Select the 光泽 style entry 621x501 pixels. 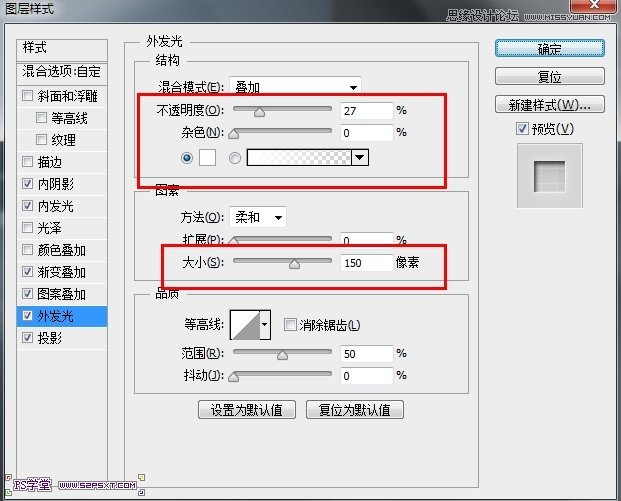click(x=62, y=228)
